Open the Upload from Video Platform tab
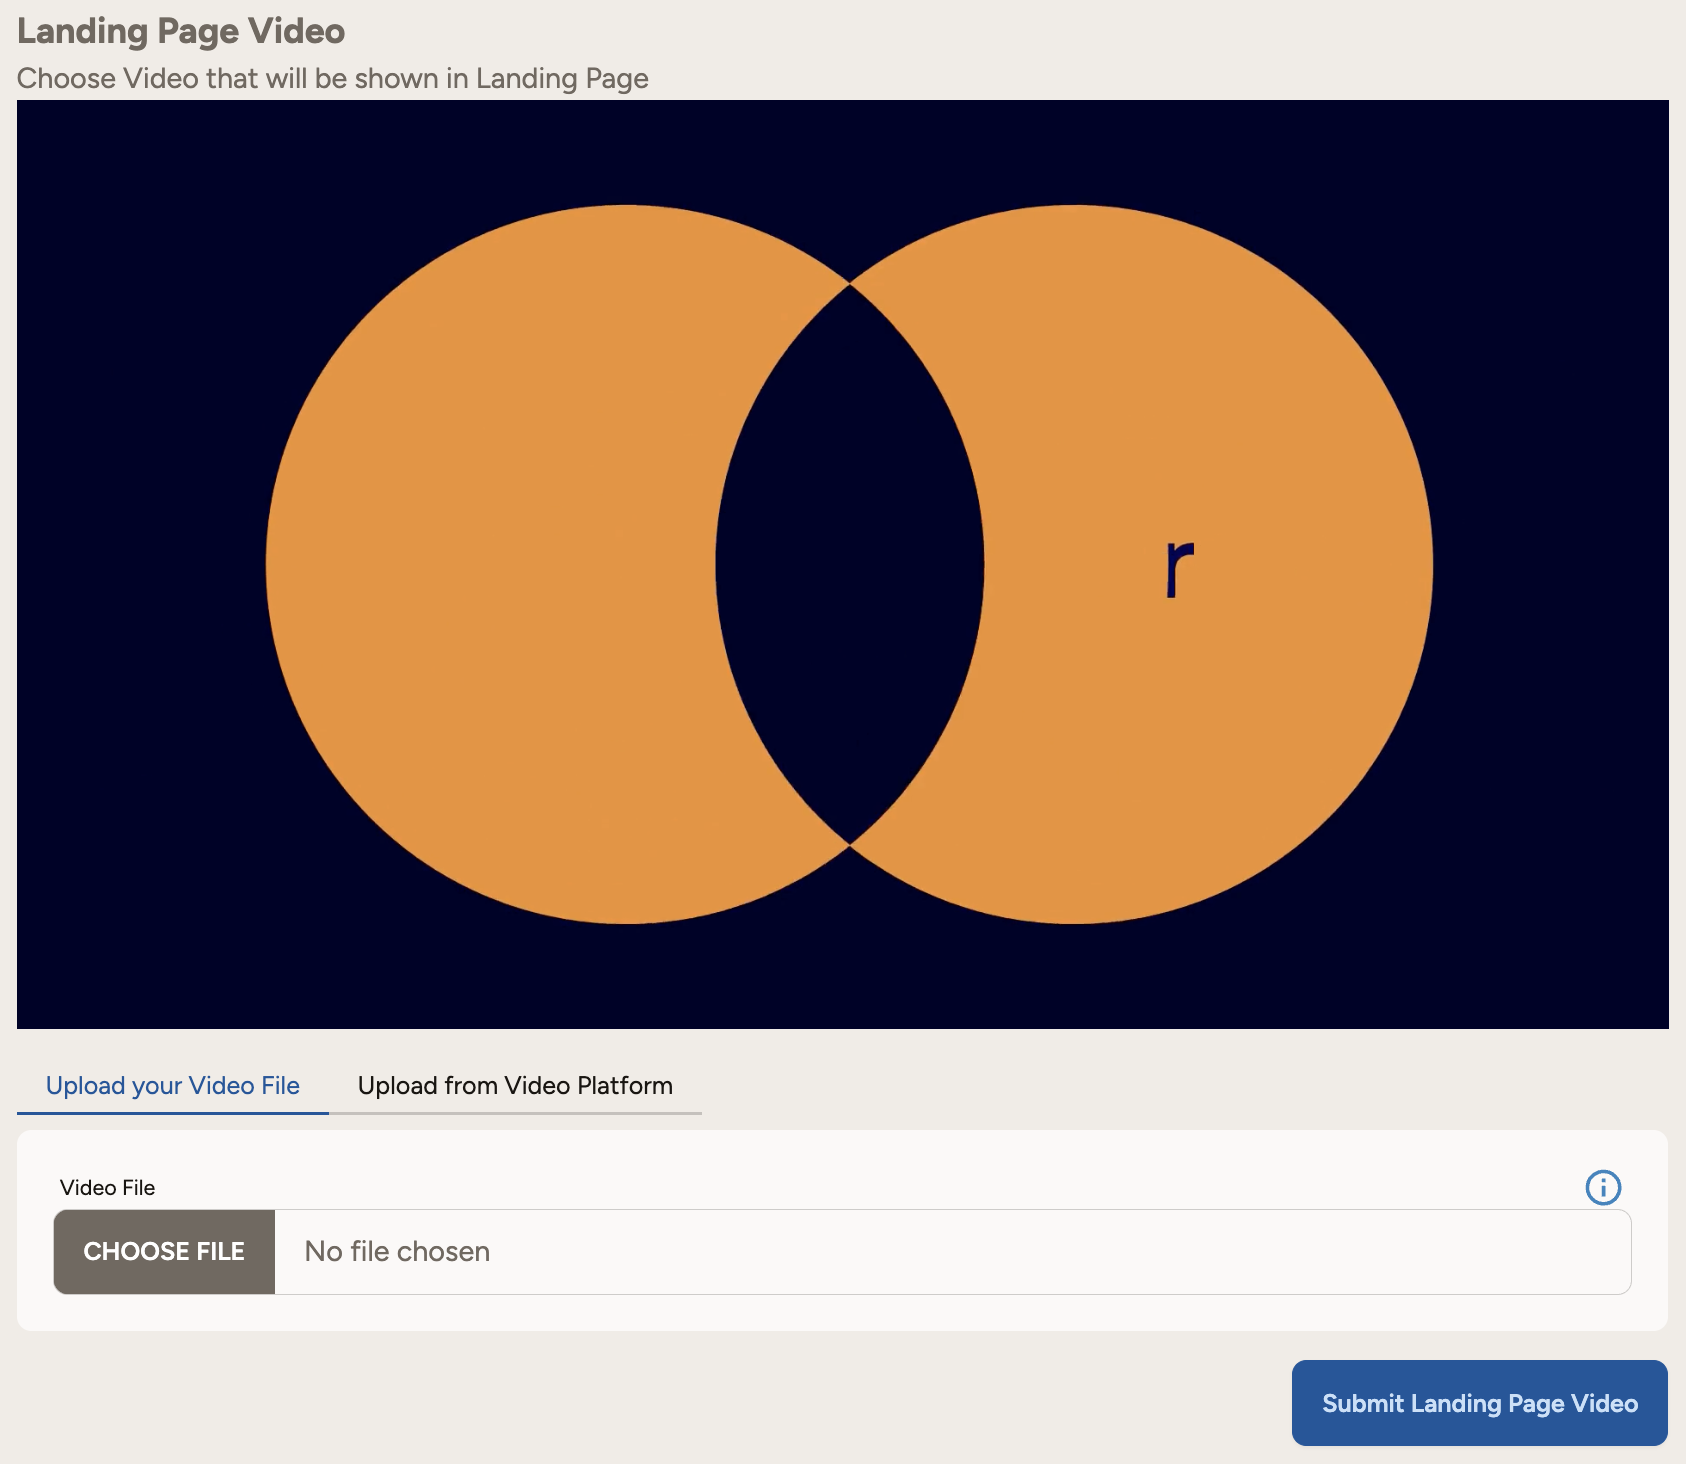The height and width of the screenshot is (1464, 1686). (x=515, y=1086)
